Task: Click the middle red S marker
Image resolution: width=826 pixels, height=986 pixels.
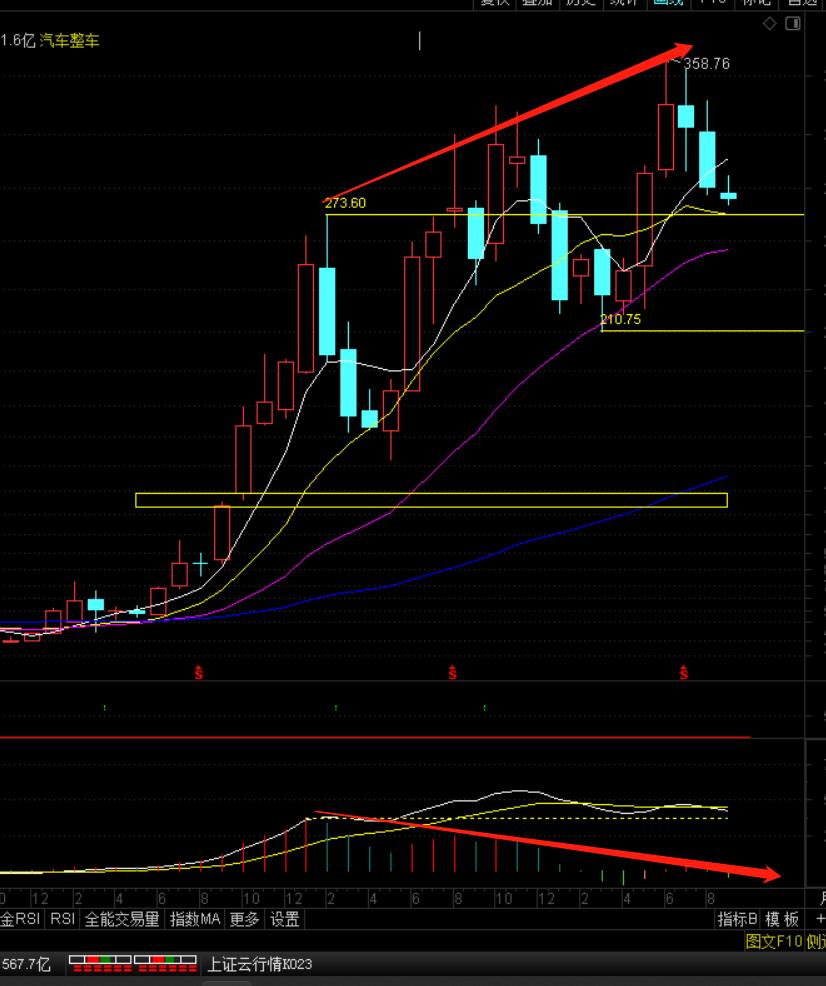Action: pyautogui.click(x=453, y=673)
